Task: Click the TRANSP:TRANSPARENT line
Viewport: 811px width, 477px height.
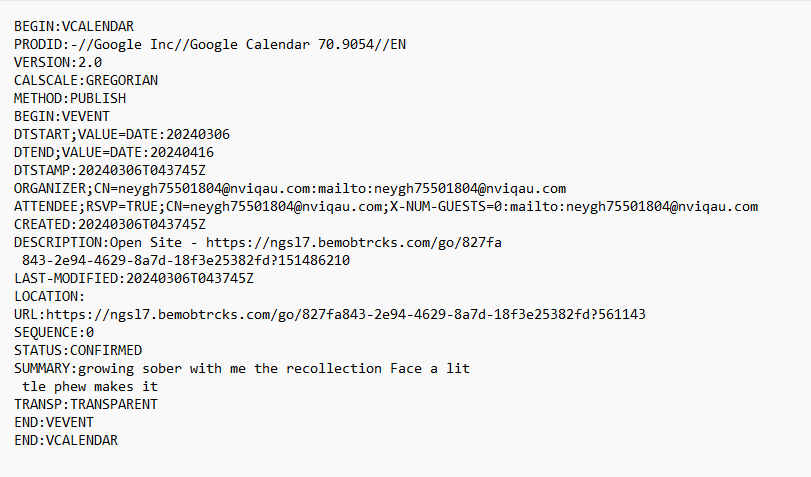Action: click(86, 404)
